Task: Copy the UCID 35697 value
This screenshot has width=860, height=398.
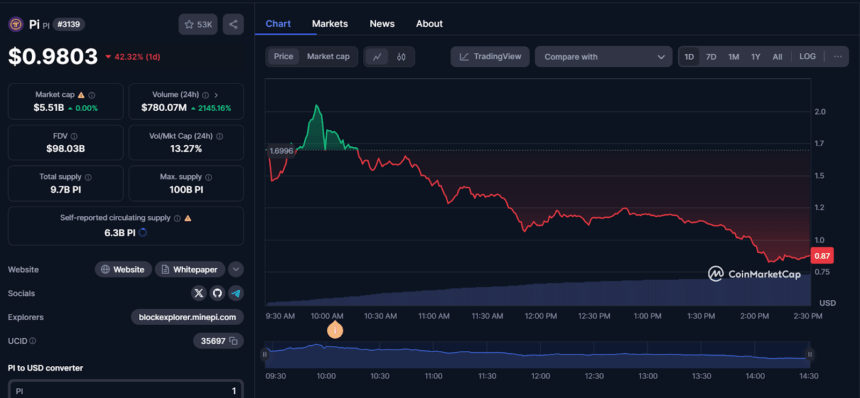Action: pos(233,341)
